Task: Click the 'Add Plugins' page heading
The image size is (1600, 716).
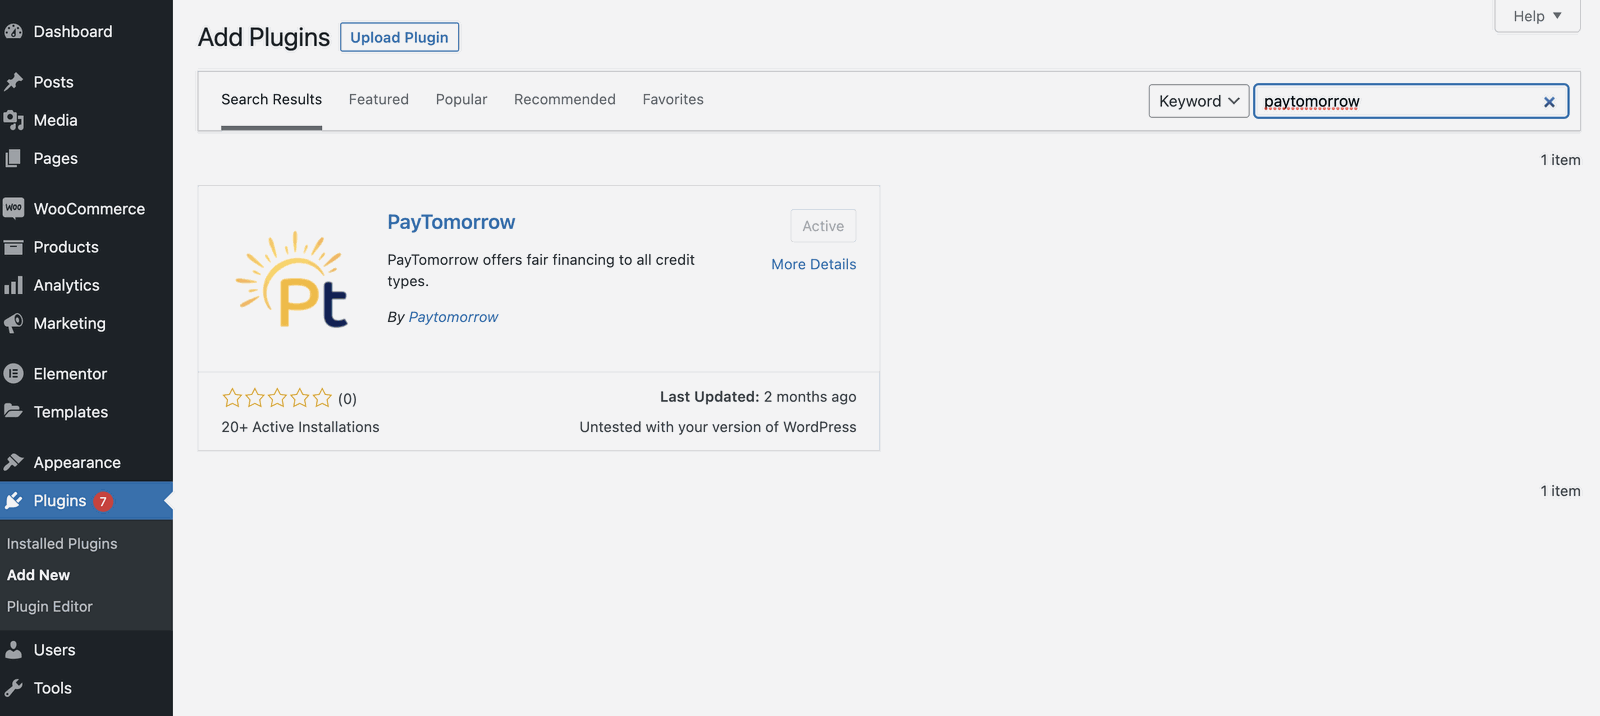Action: [264, 37]
